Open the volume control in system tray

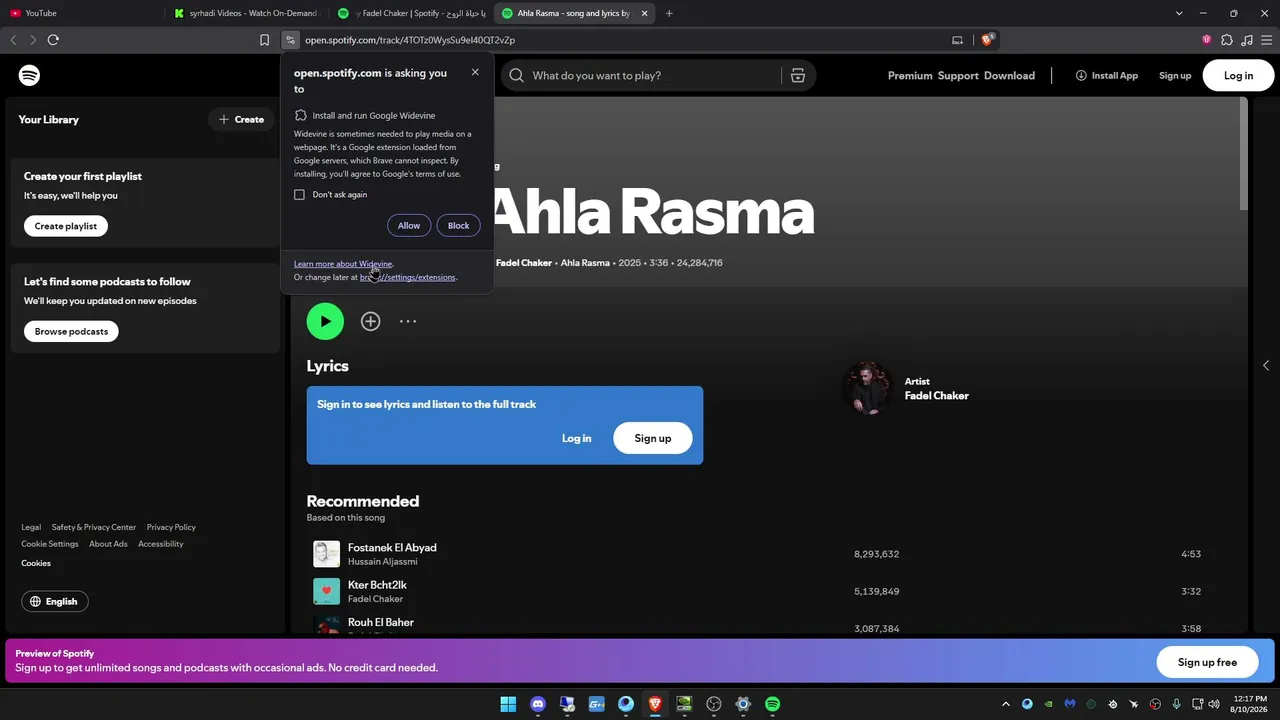tap(1214, 704)
